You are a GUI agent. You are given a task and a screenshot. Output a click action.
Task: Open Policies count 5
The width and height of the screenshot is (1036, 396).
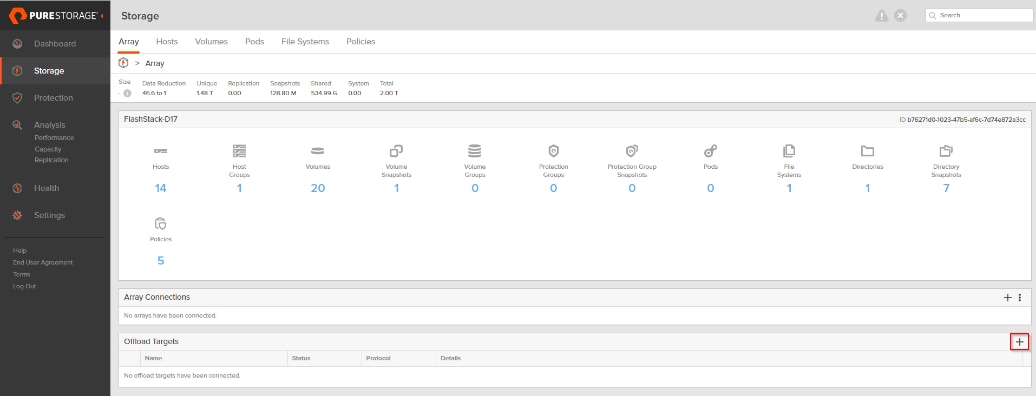pos(161,260)
